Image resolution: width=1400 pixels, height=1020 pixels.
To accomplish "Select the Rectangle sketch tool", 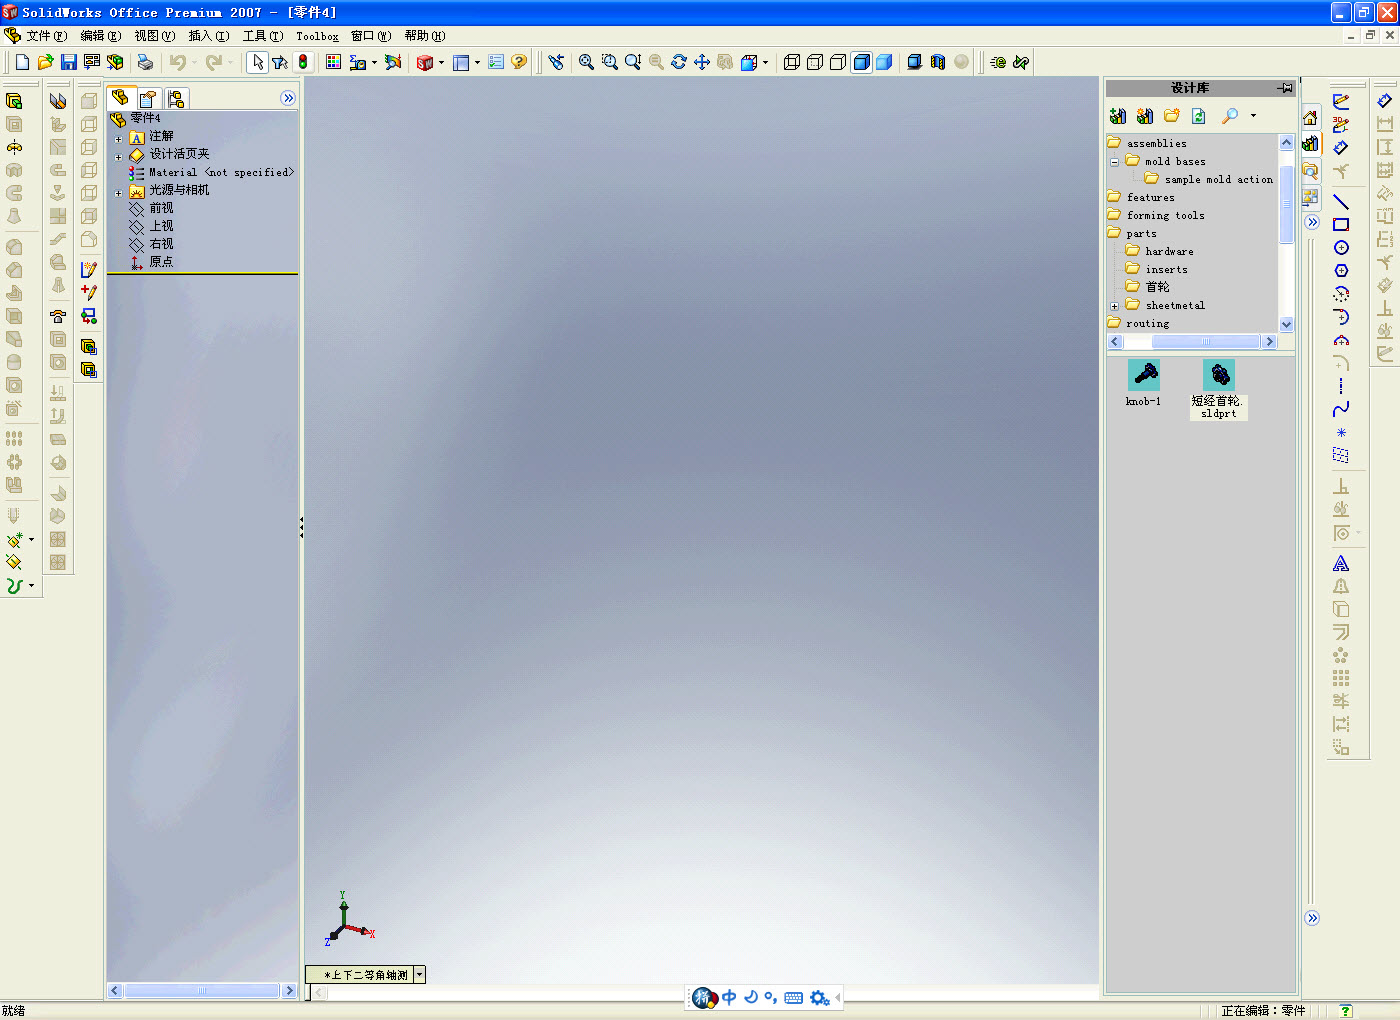I will pyautogui.click(x=1341, y=225).
